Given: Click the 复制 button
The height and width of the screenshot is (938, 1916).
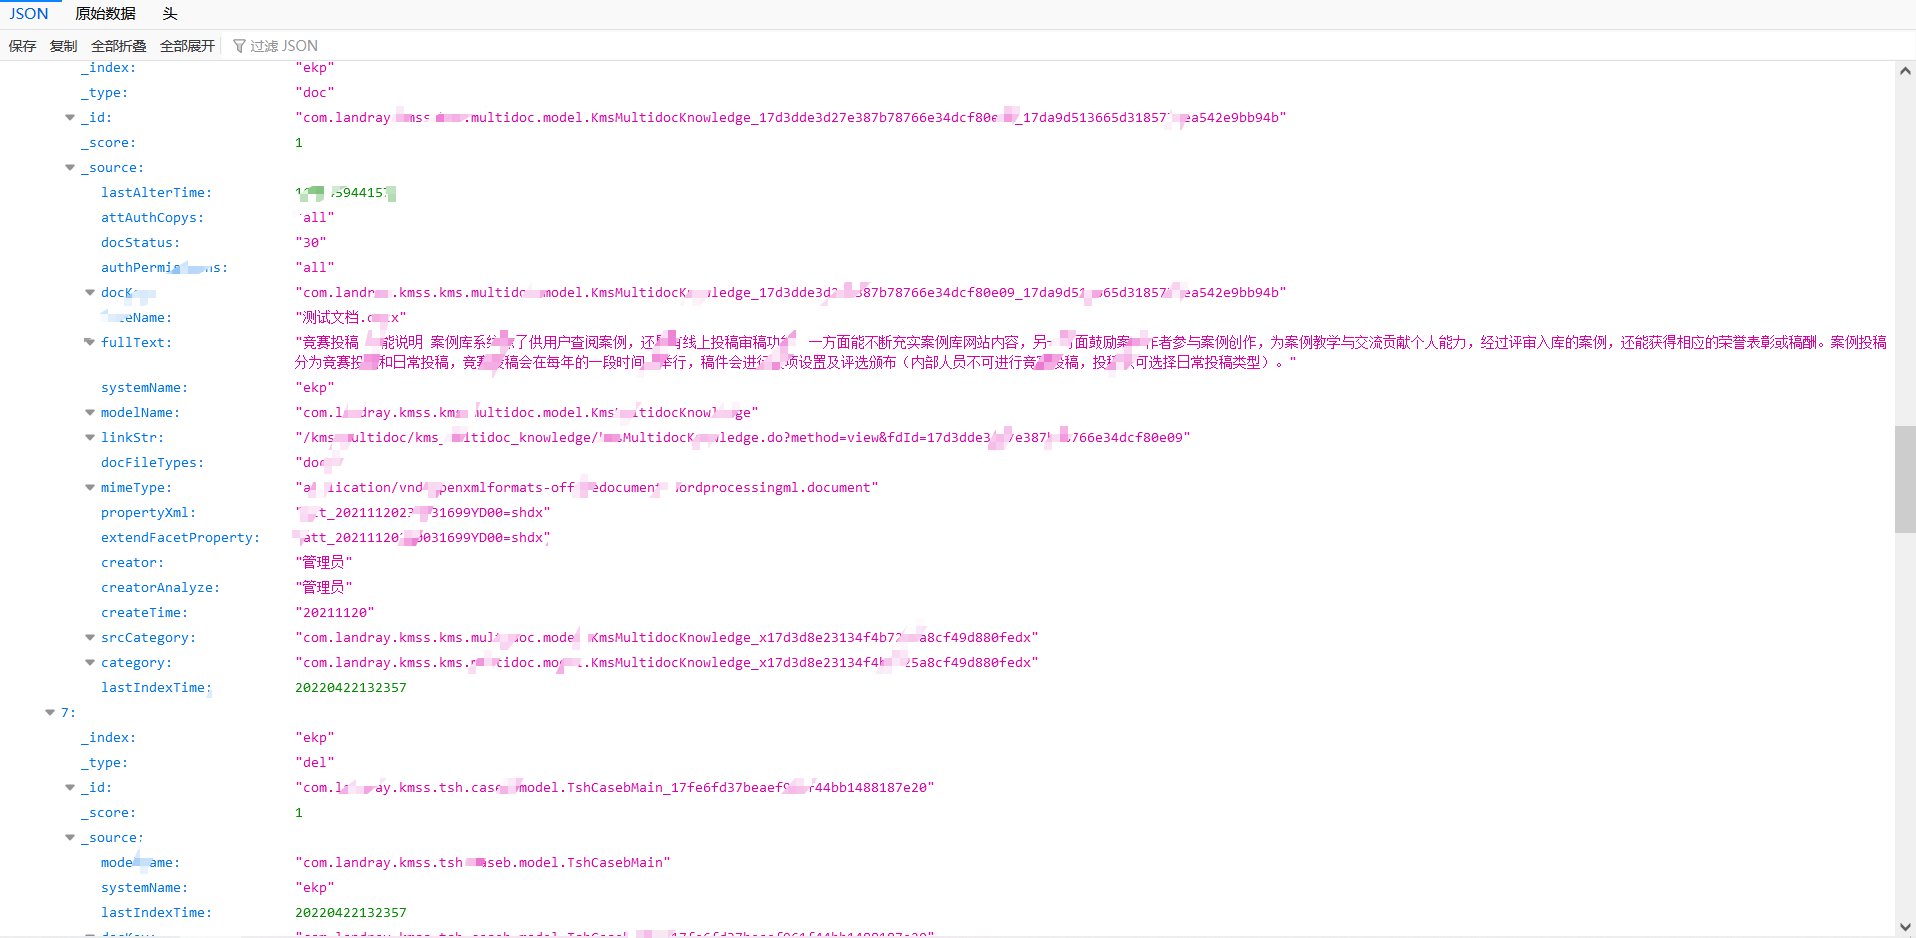Looking at the screenshot, I should click(x=63, y=46).
